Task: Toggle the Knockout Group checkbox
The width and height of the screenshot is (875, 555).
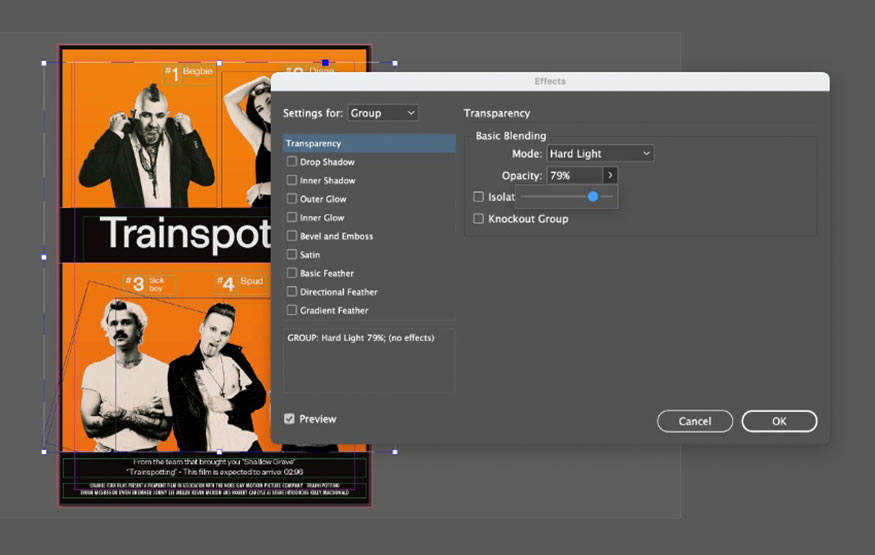Action: tap(478, 219)
